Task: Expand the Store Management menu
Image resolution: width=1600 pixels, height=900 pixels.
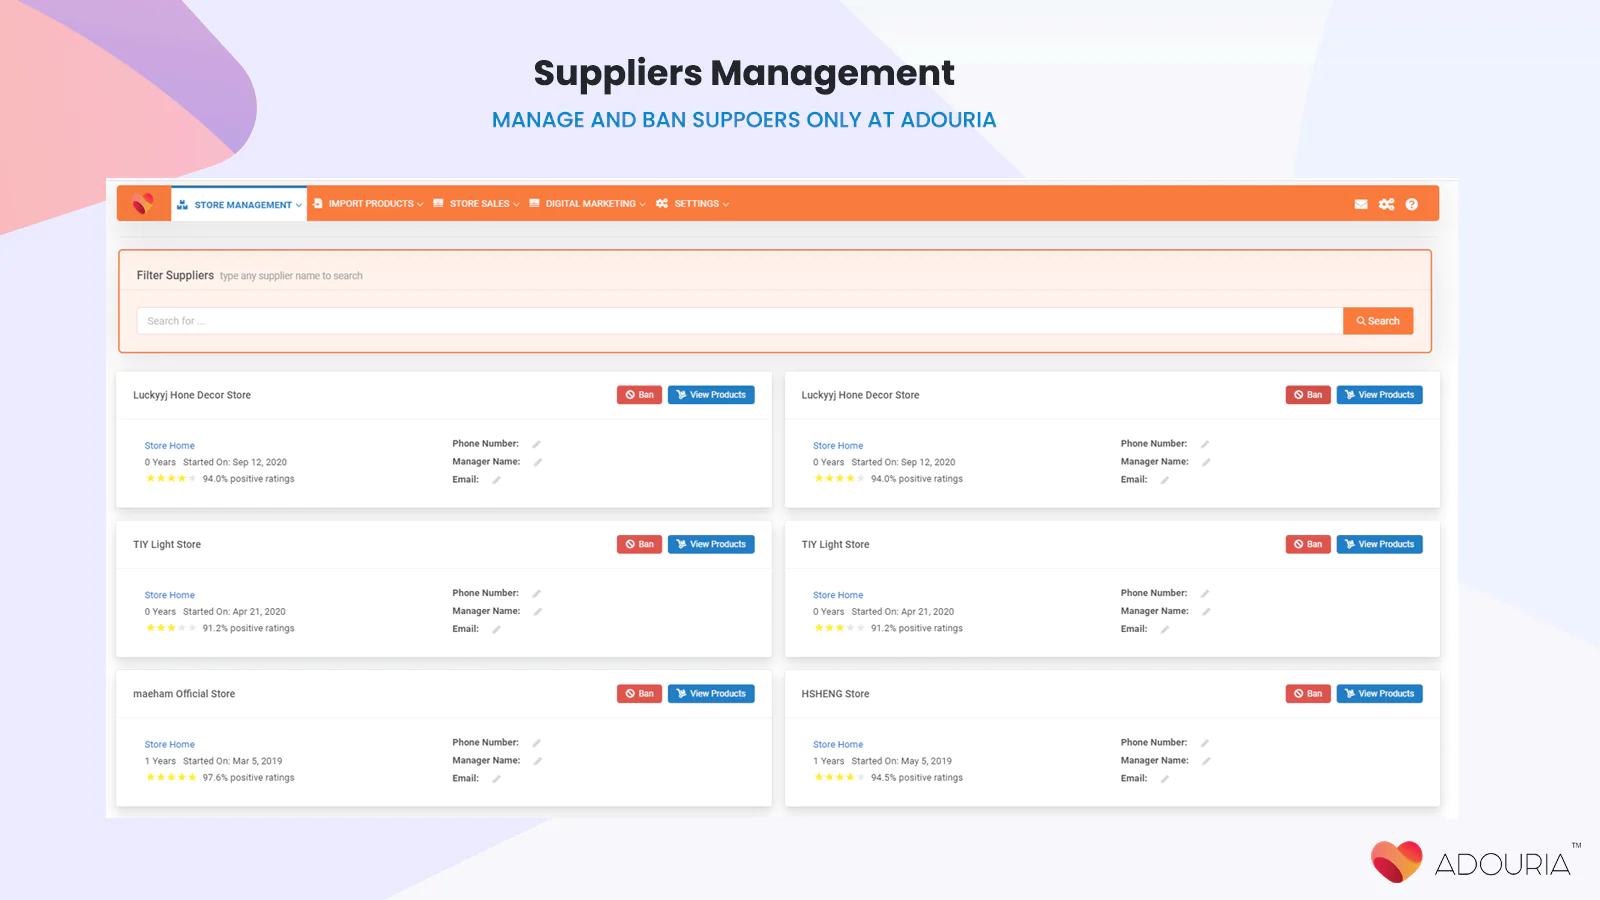Action: pyautogui.click(x=239, y=205)
